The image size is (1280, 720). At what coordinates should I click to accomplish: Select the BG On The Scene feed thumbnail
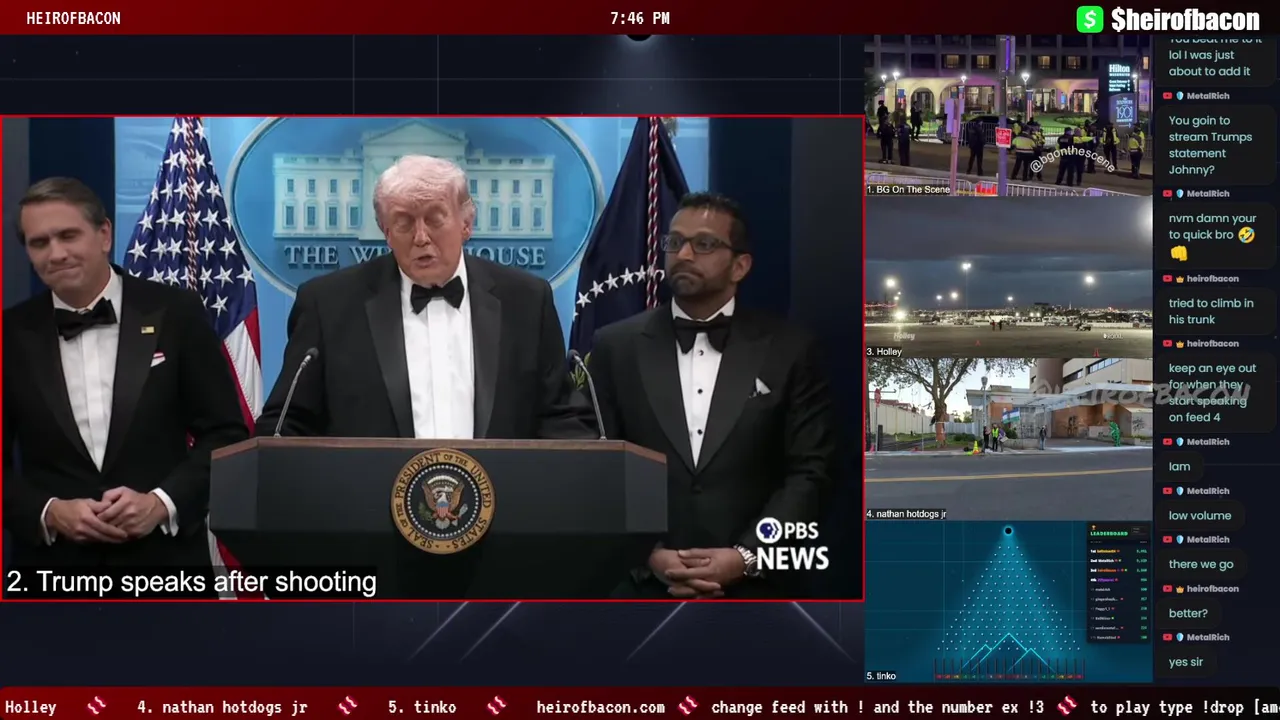coord(1008,115)
